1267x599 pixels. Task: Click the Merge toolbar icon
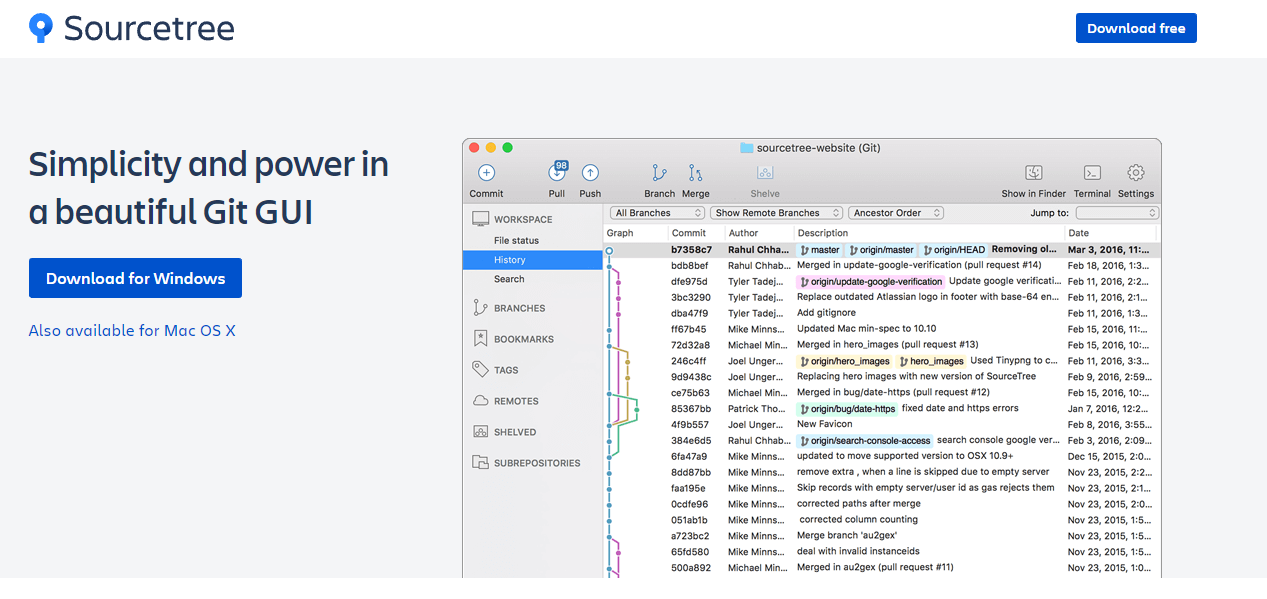[x=696, y=173]
